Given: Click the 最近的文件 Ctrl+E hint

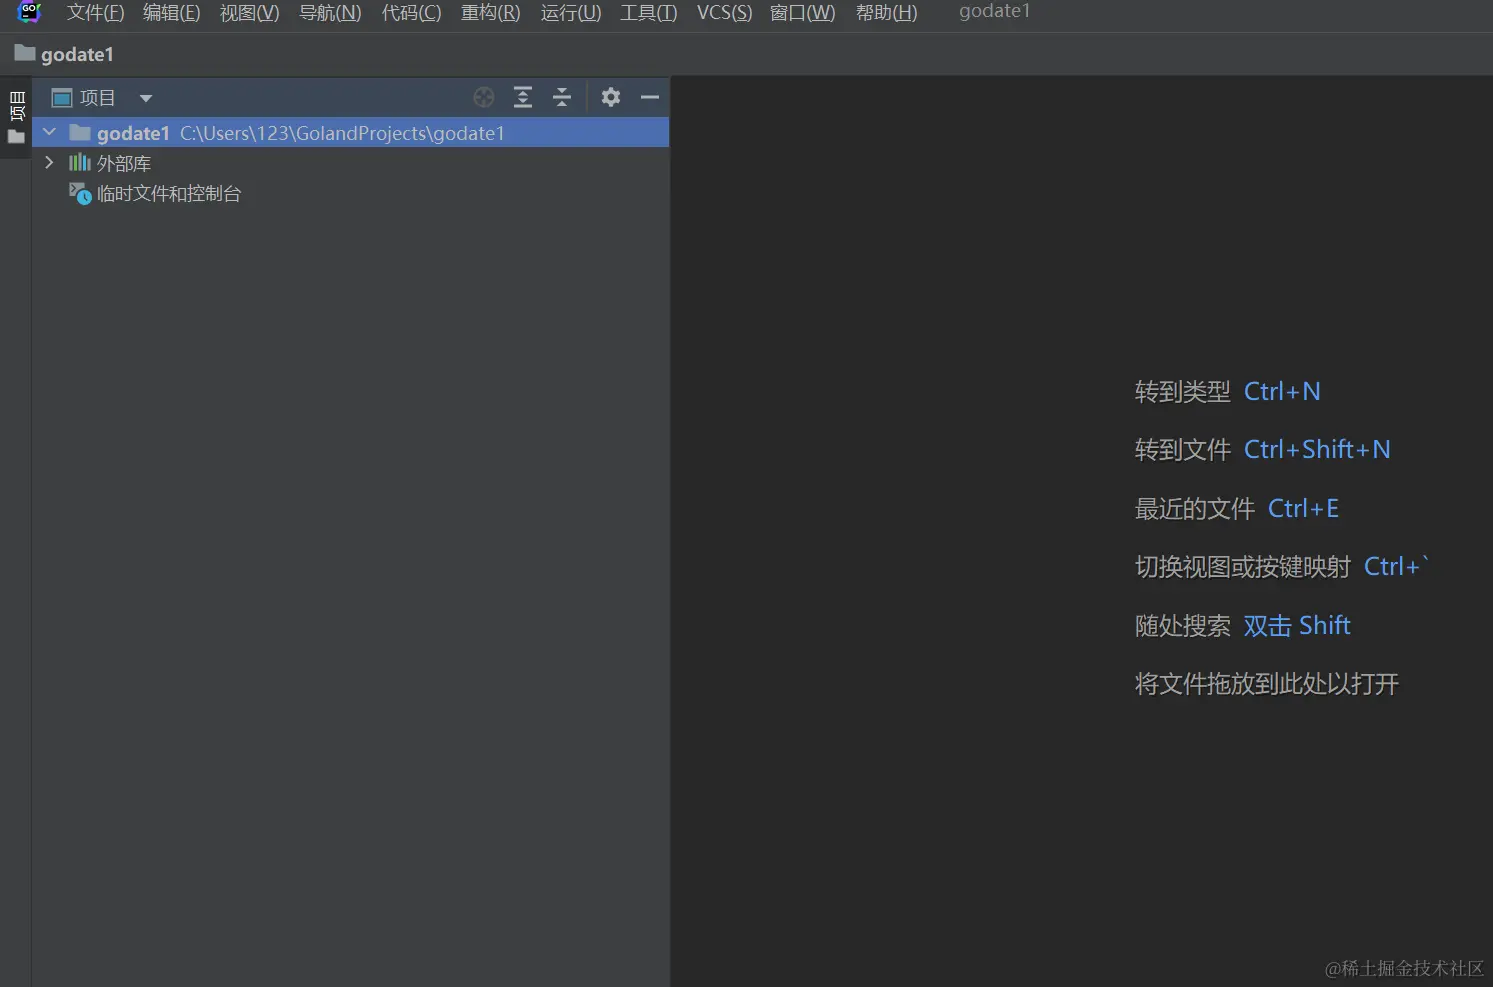Looking at the screenshot, I should point(1236,509).
